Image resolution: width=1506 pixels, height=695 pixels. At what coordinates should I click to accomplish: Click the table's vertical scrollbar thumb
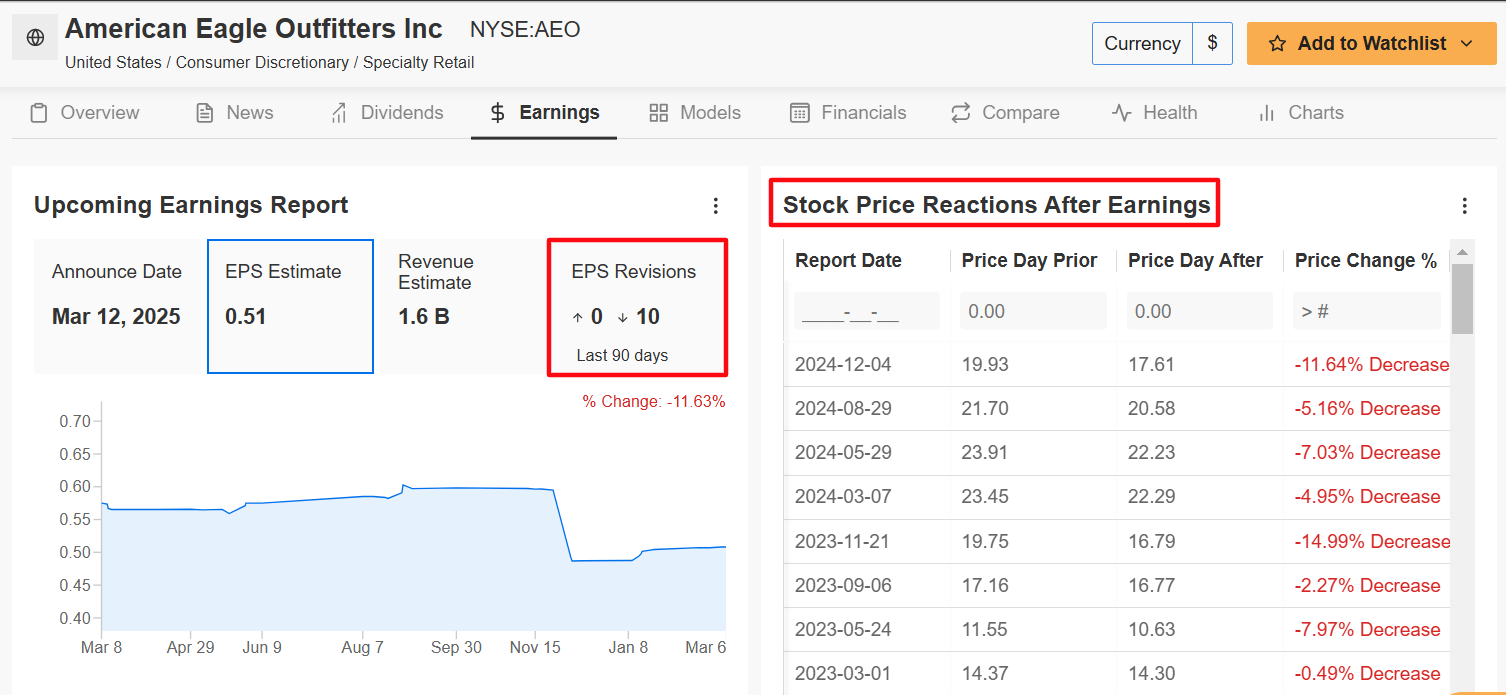(x=1462, y=298)
